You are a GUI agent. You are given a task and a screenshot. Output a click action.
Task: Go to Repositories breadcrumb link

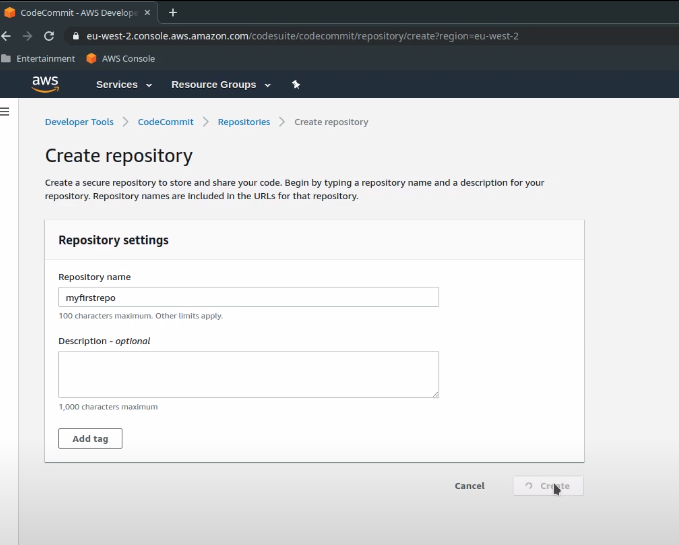(244, 122)
